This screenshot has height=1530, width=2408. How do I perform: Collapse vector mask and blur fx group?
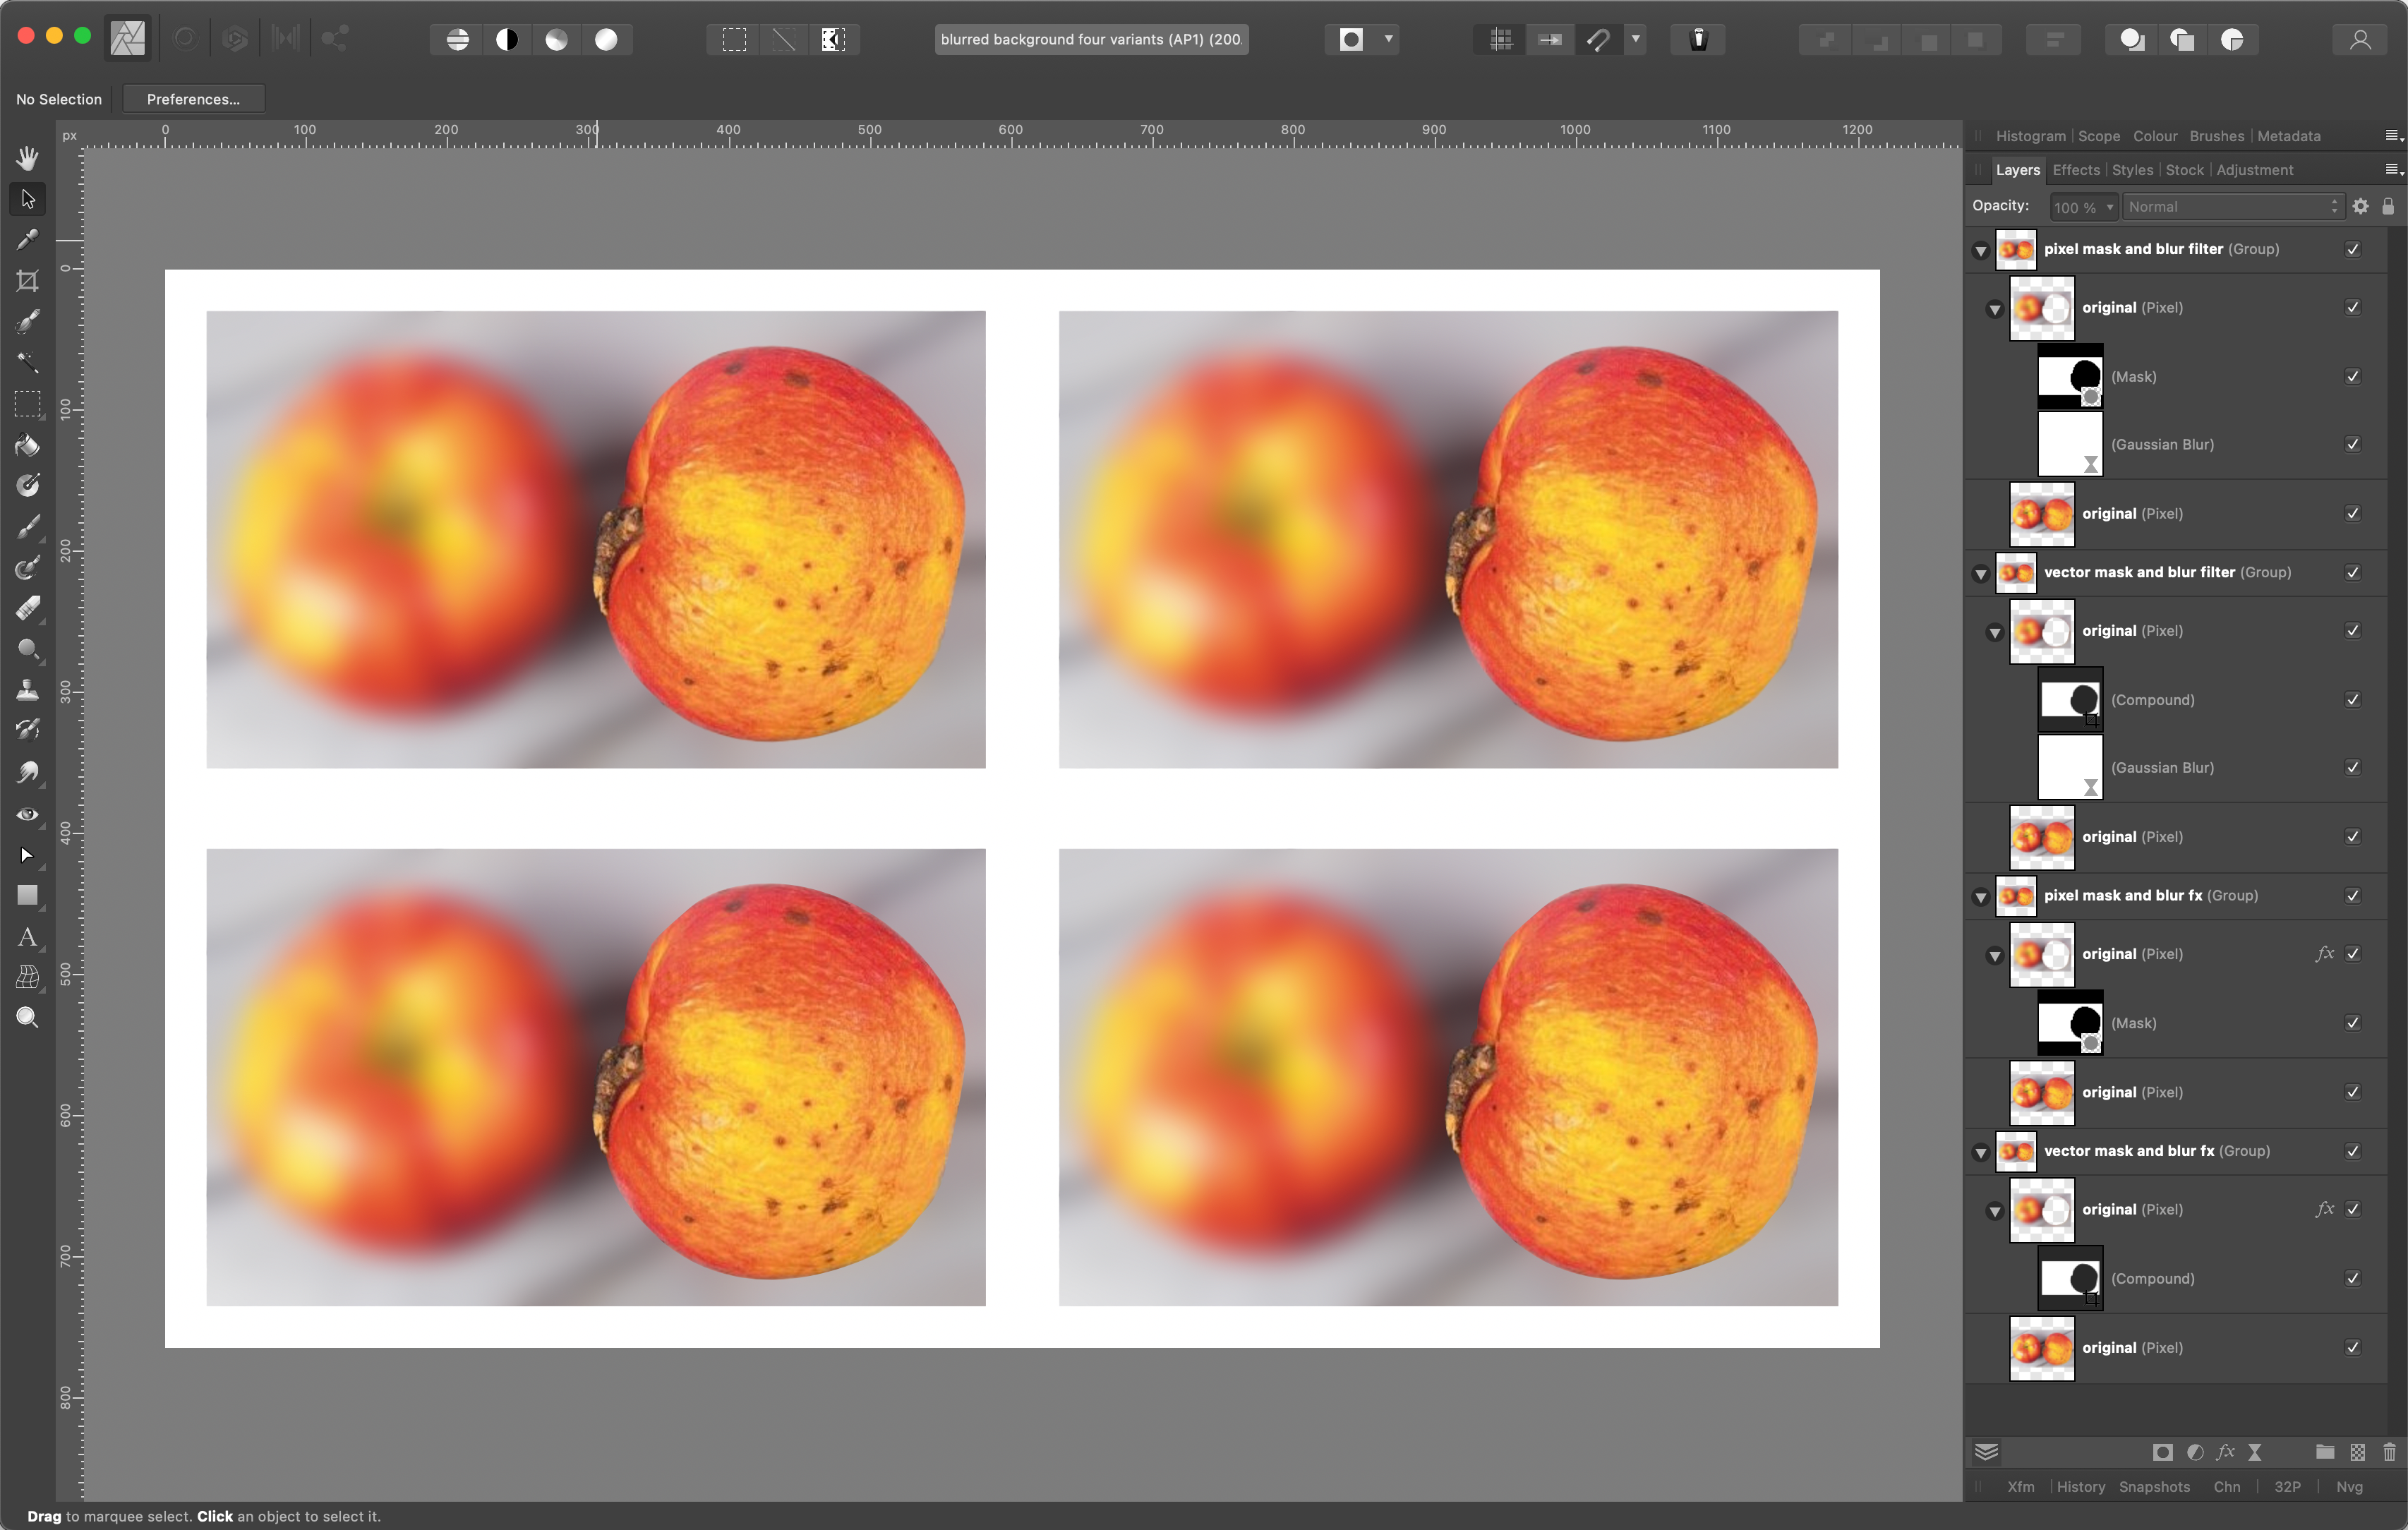1980,1152
